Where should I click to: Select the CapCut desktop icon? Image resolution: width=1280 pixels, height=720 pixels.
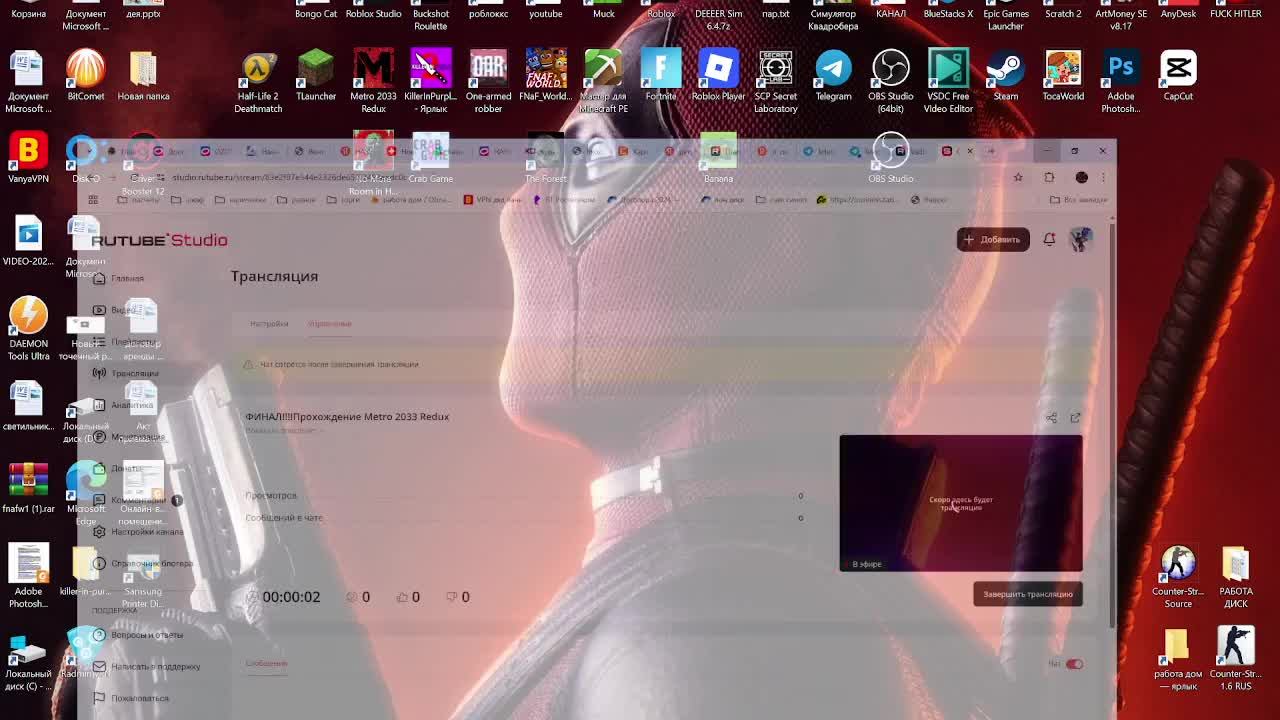1178,76
